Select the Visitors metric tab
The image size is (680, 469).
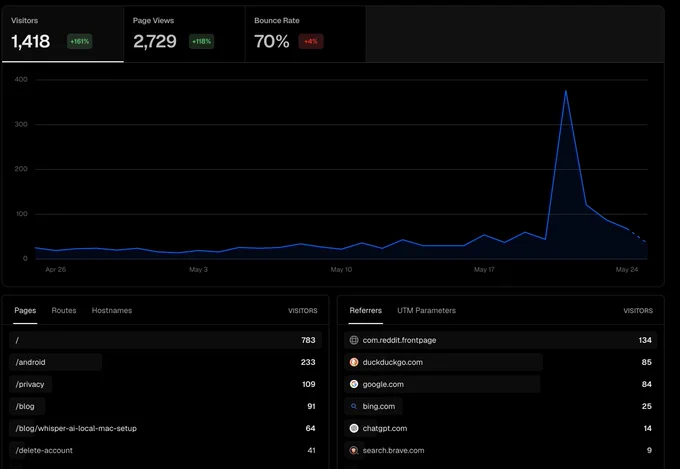[x=63, y=34]
